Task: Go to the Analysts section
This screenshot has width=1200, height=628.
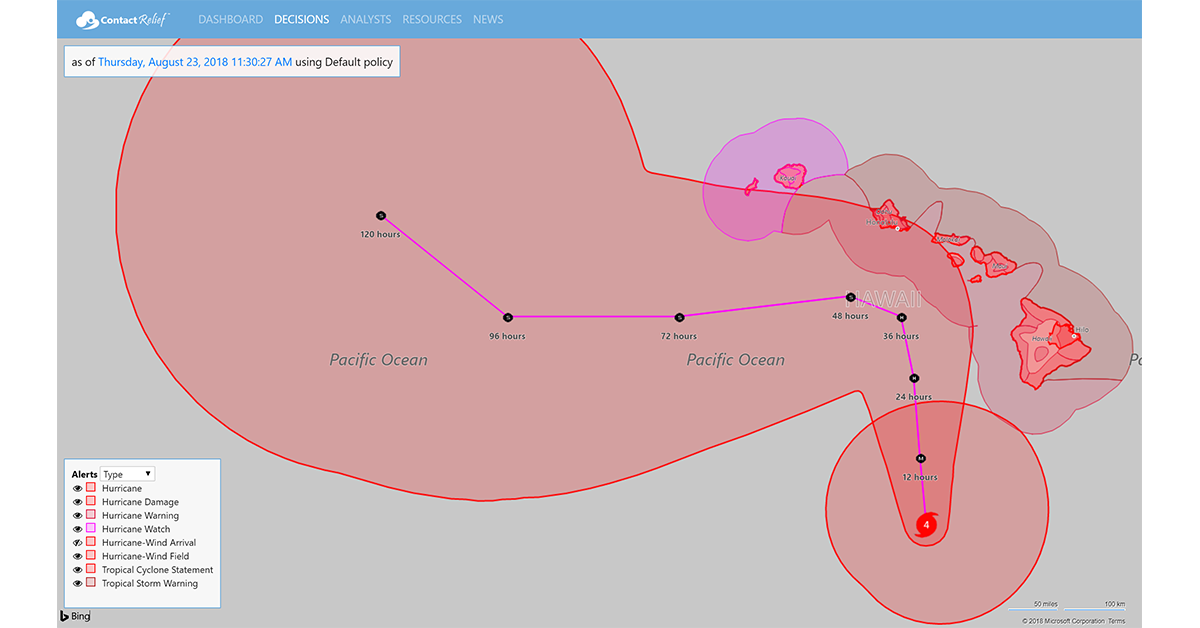Action: tap(365, 19)
